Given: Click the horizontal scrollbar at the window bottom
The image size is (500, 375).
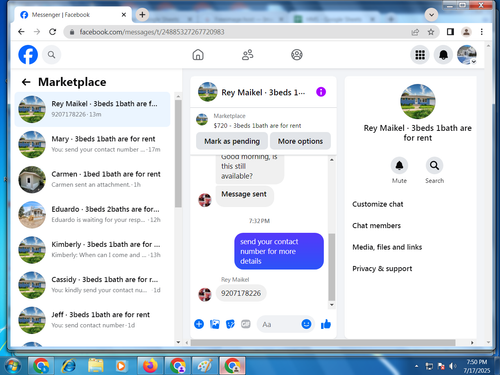Looking at the screenshot, I should 323,343.
